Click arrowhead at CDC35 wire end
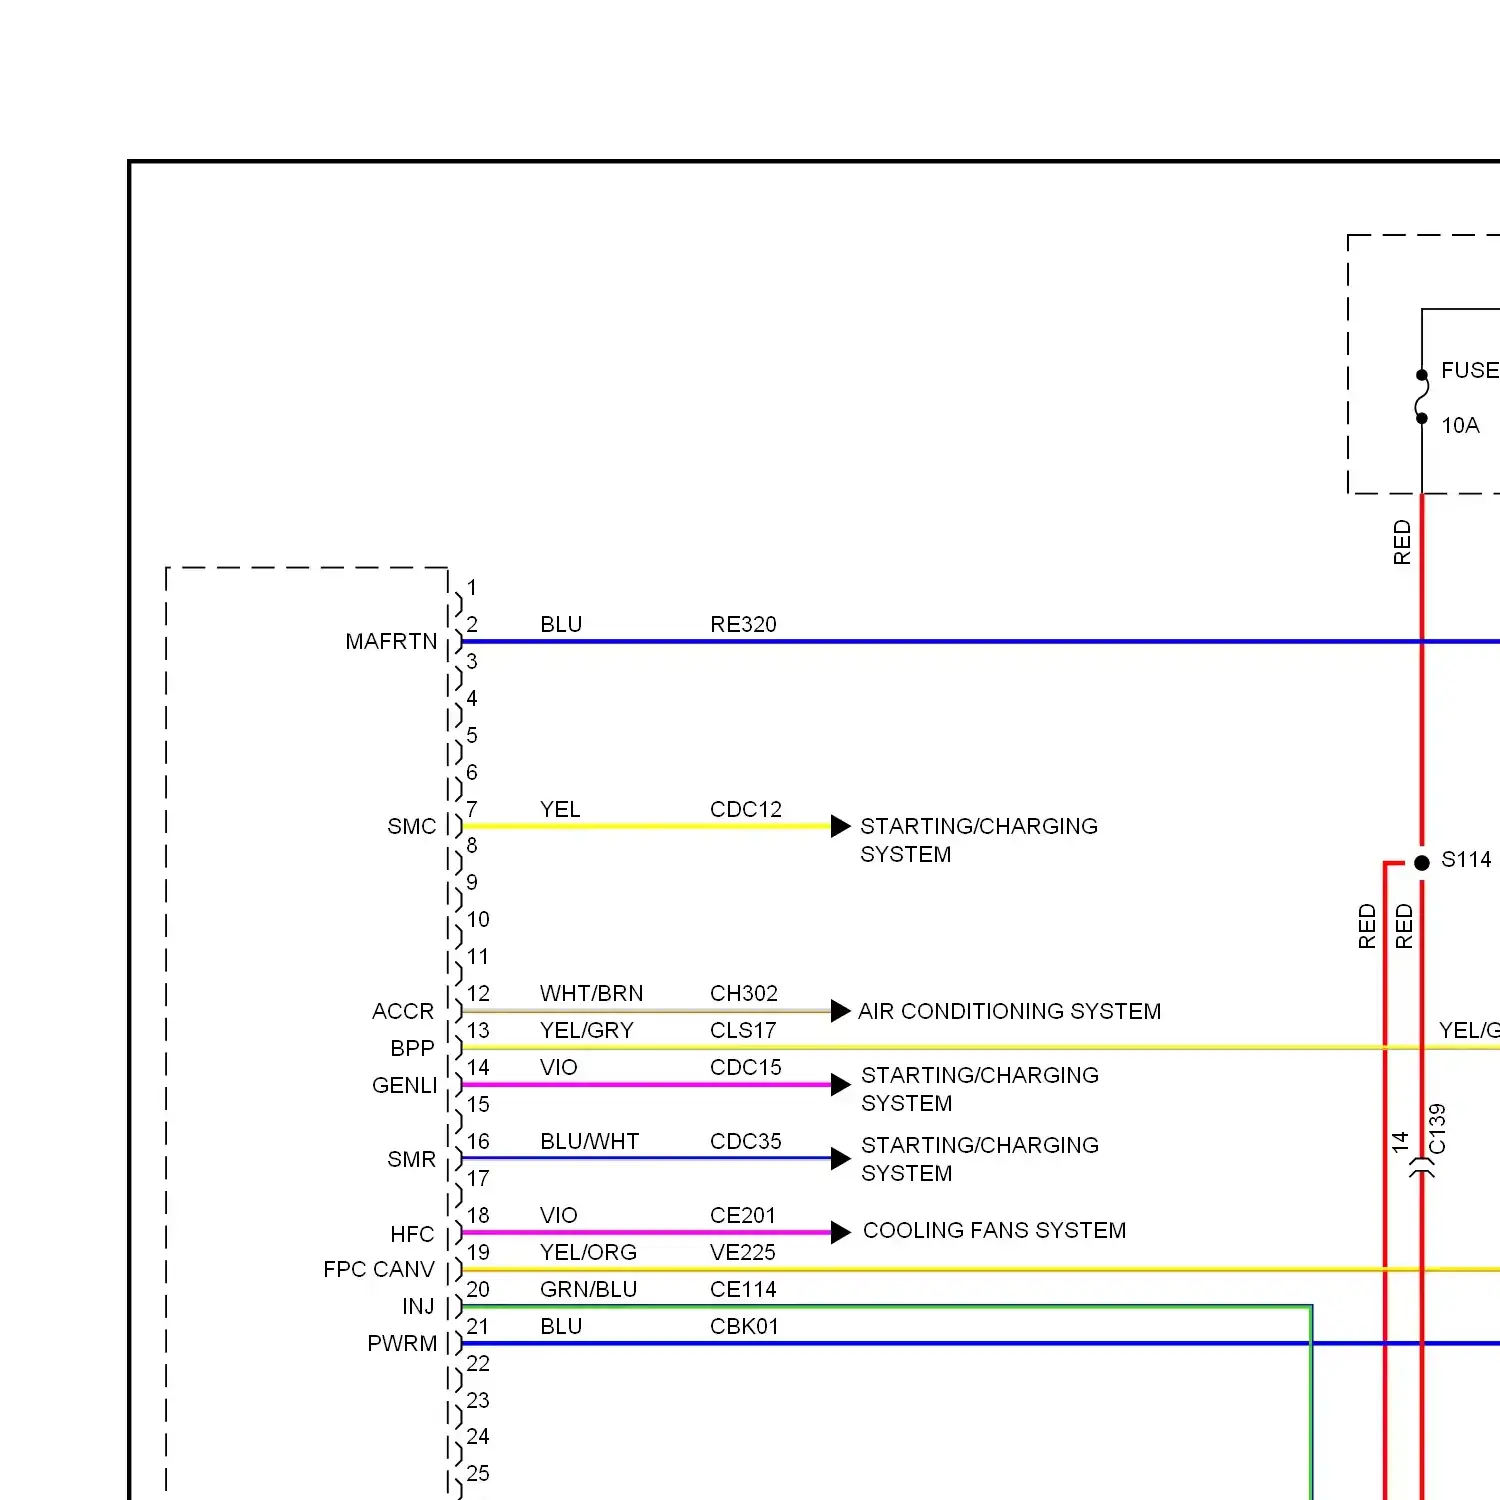1500x1500 pixels. click(841, 1159)
